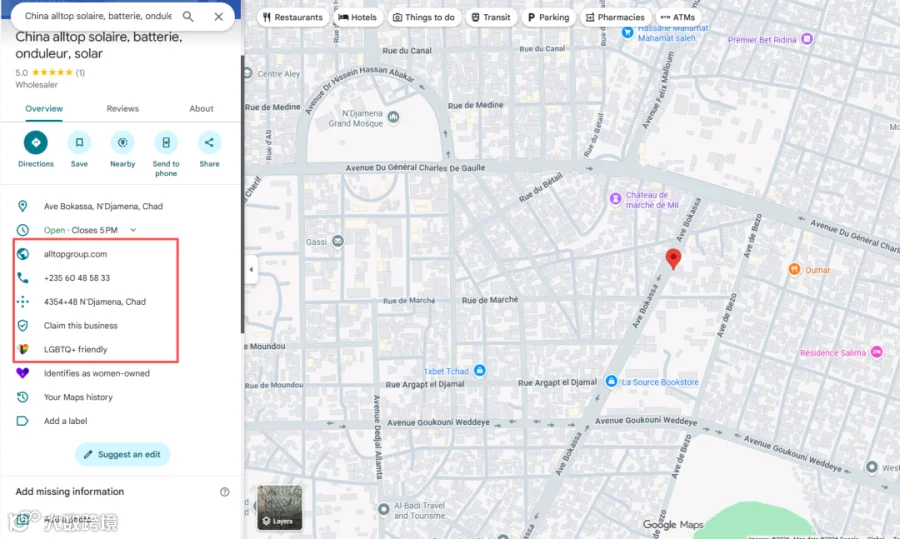This screenshot has height=539, width=900.
Task: Save this place to a list
Action: click(79, 149)
